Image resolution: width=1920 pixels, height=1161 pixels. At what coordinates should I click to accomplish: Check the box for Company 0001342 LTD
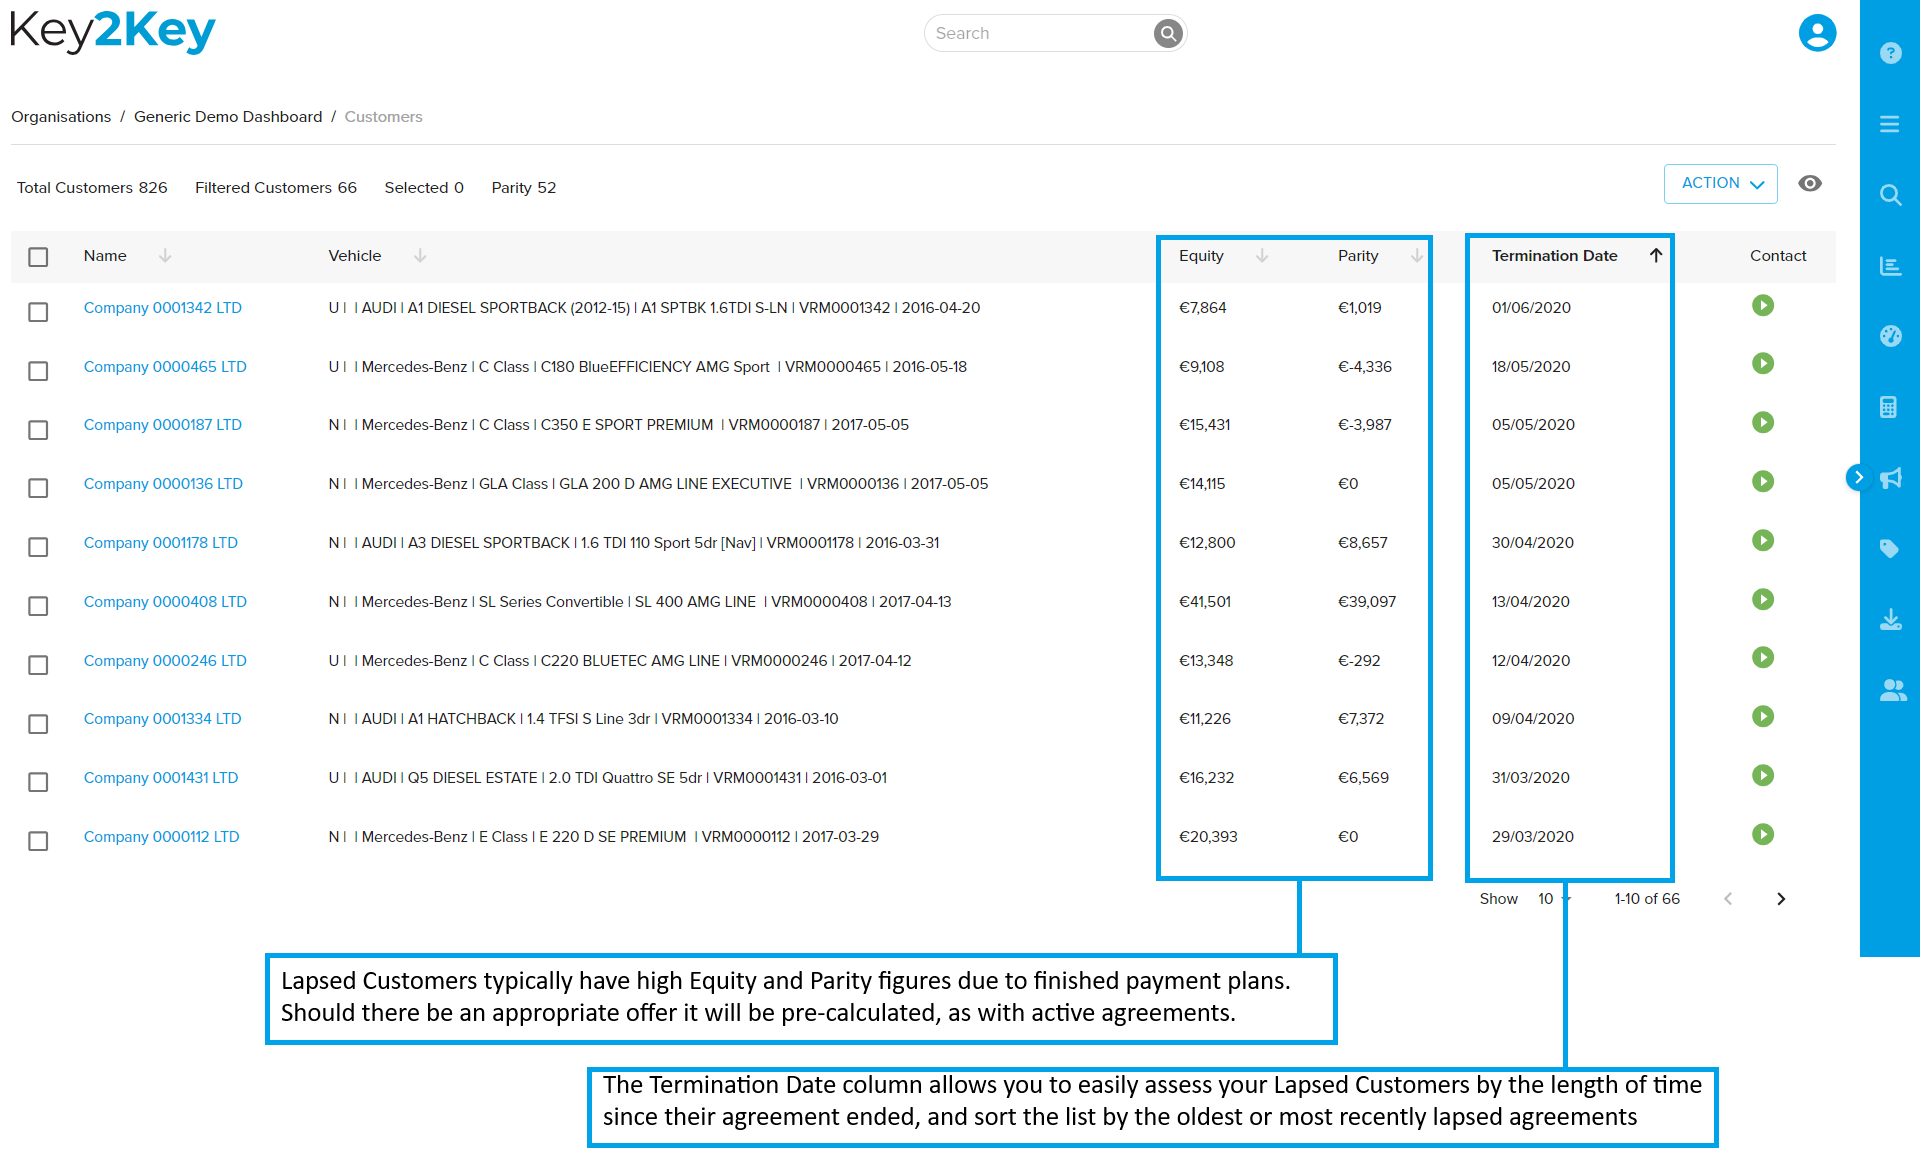pos(38,312)
